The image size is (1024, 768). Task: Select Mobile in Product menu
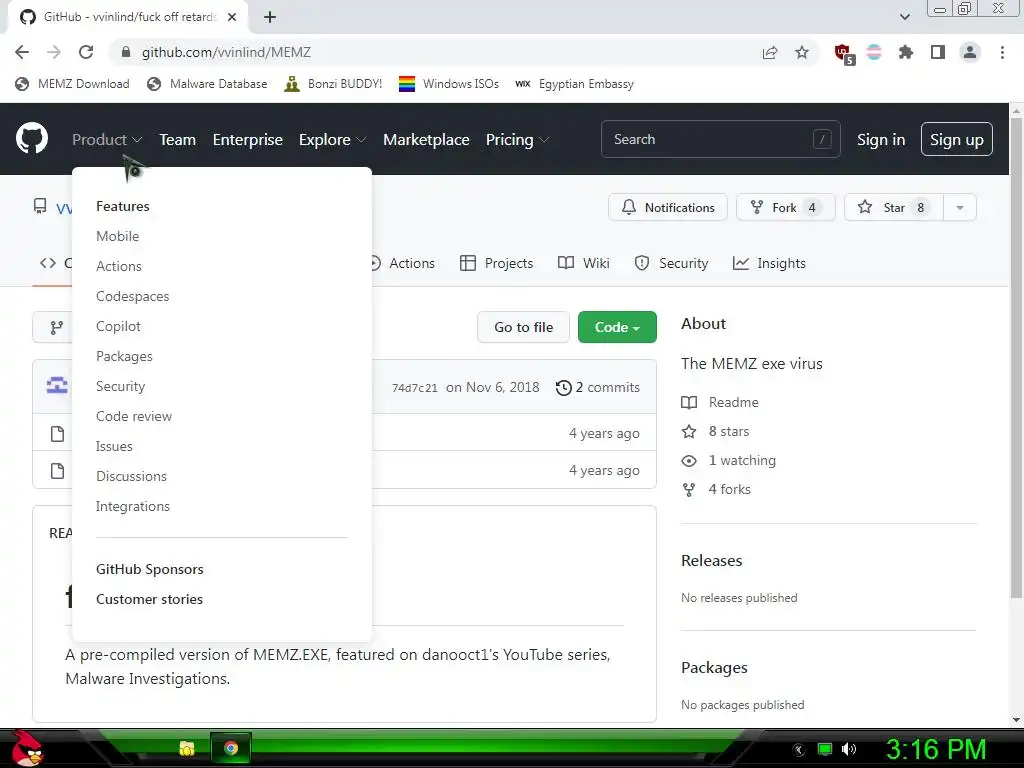(x=118, y=236)
